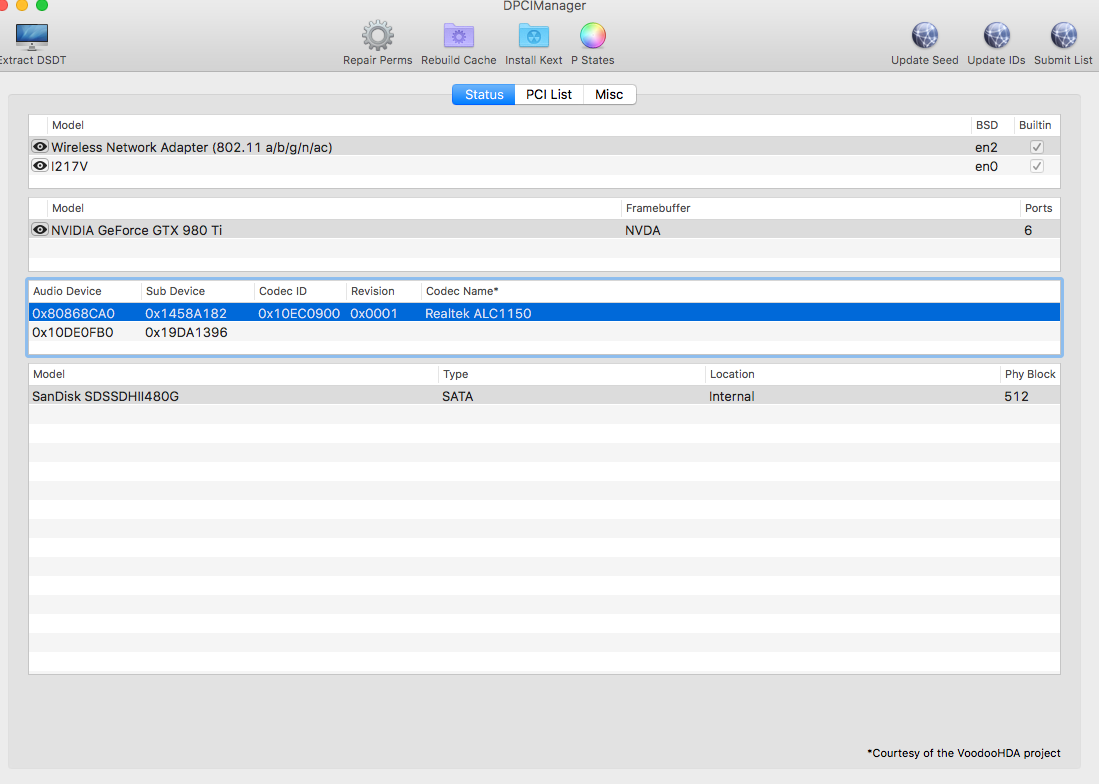Click the Update IDs globe icon
This screenshot has width=1099, height=784.
coord(996,37)
